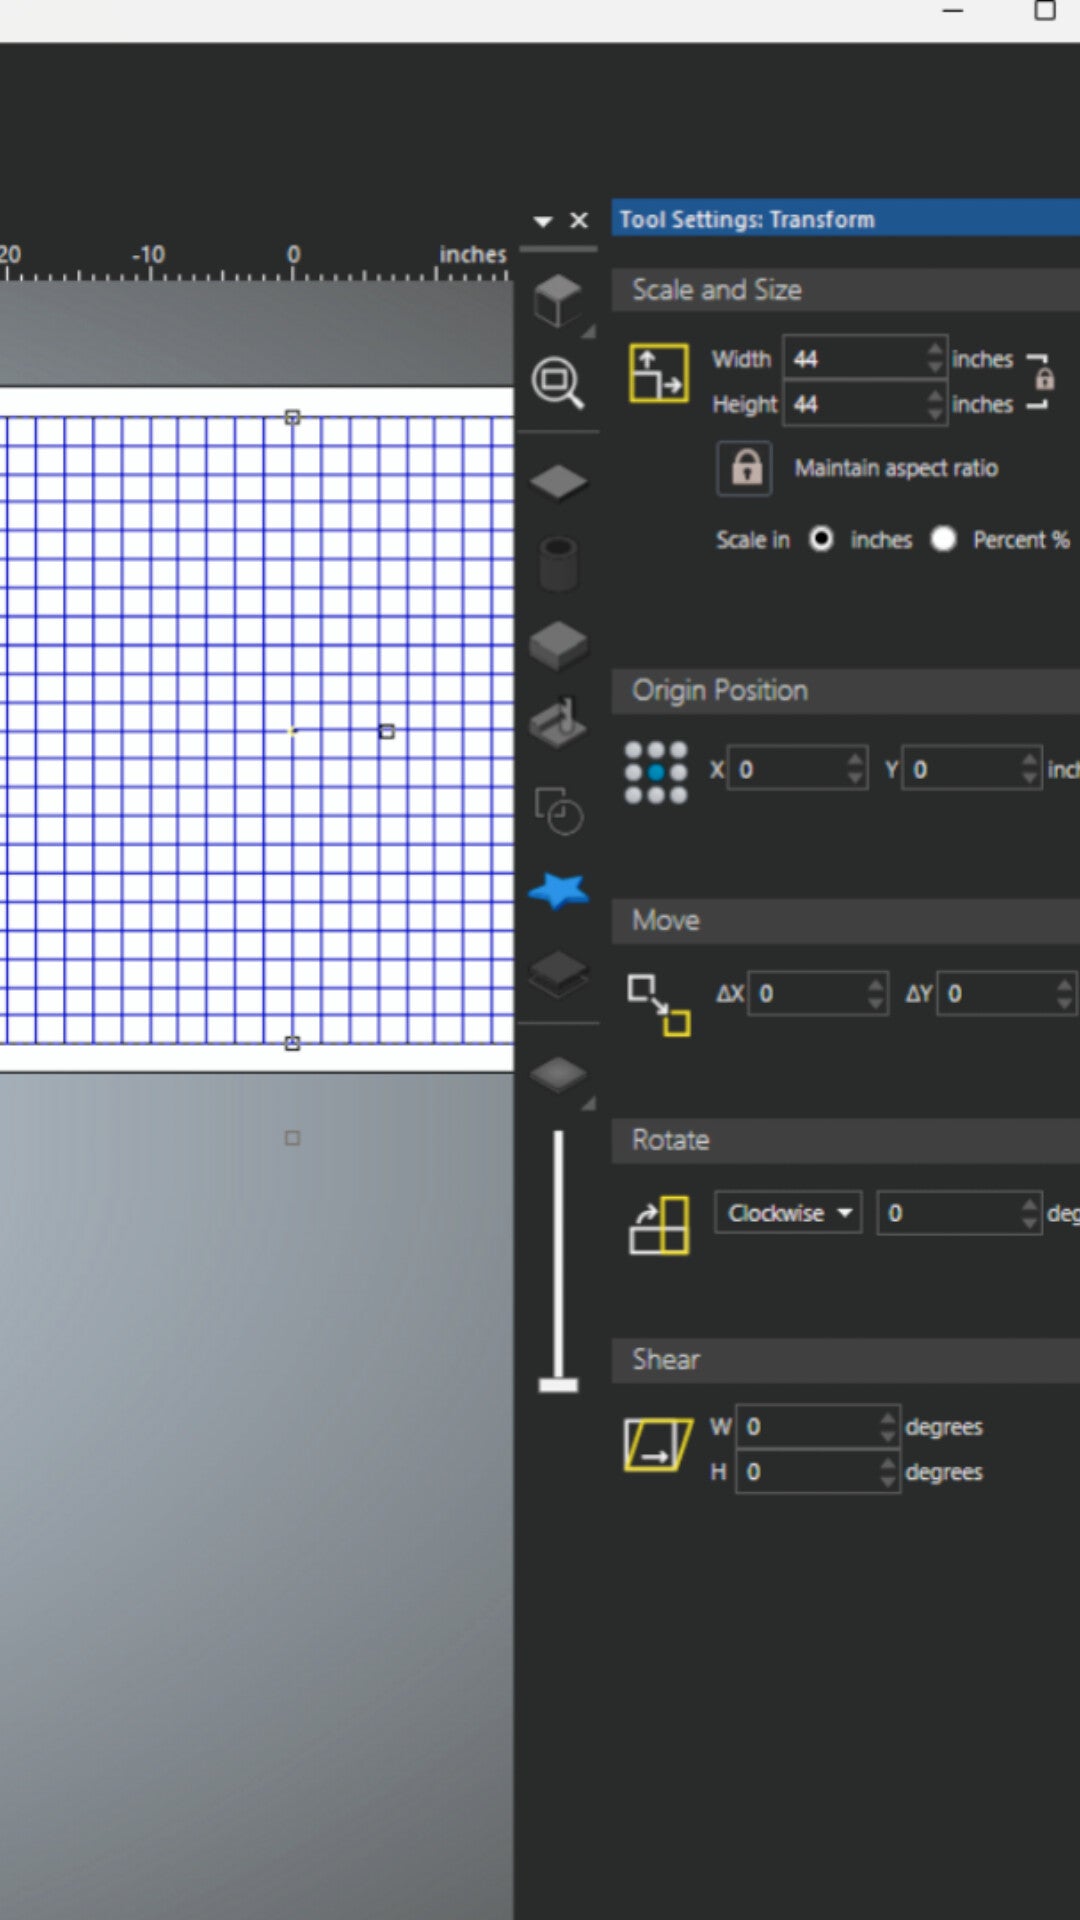Toggle Maintain aspect ratio lock button

pyautogui.click(x=745, y=468)
